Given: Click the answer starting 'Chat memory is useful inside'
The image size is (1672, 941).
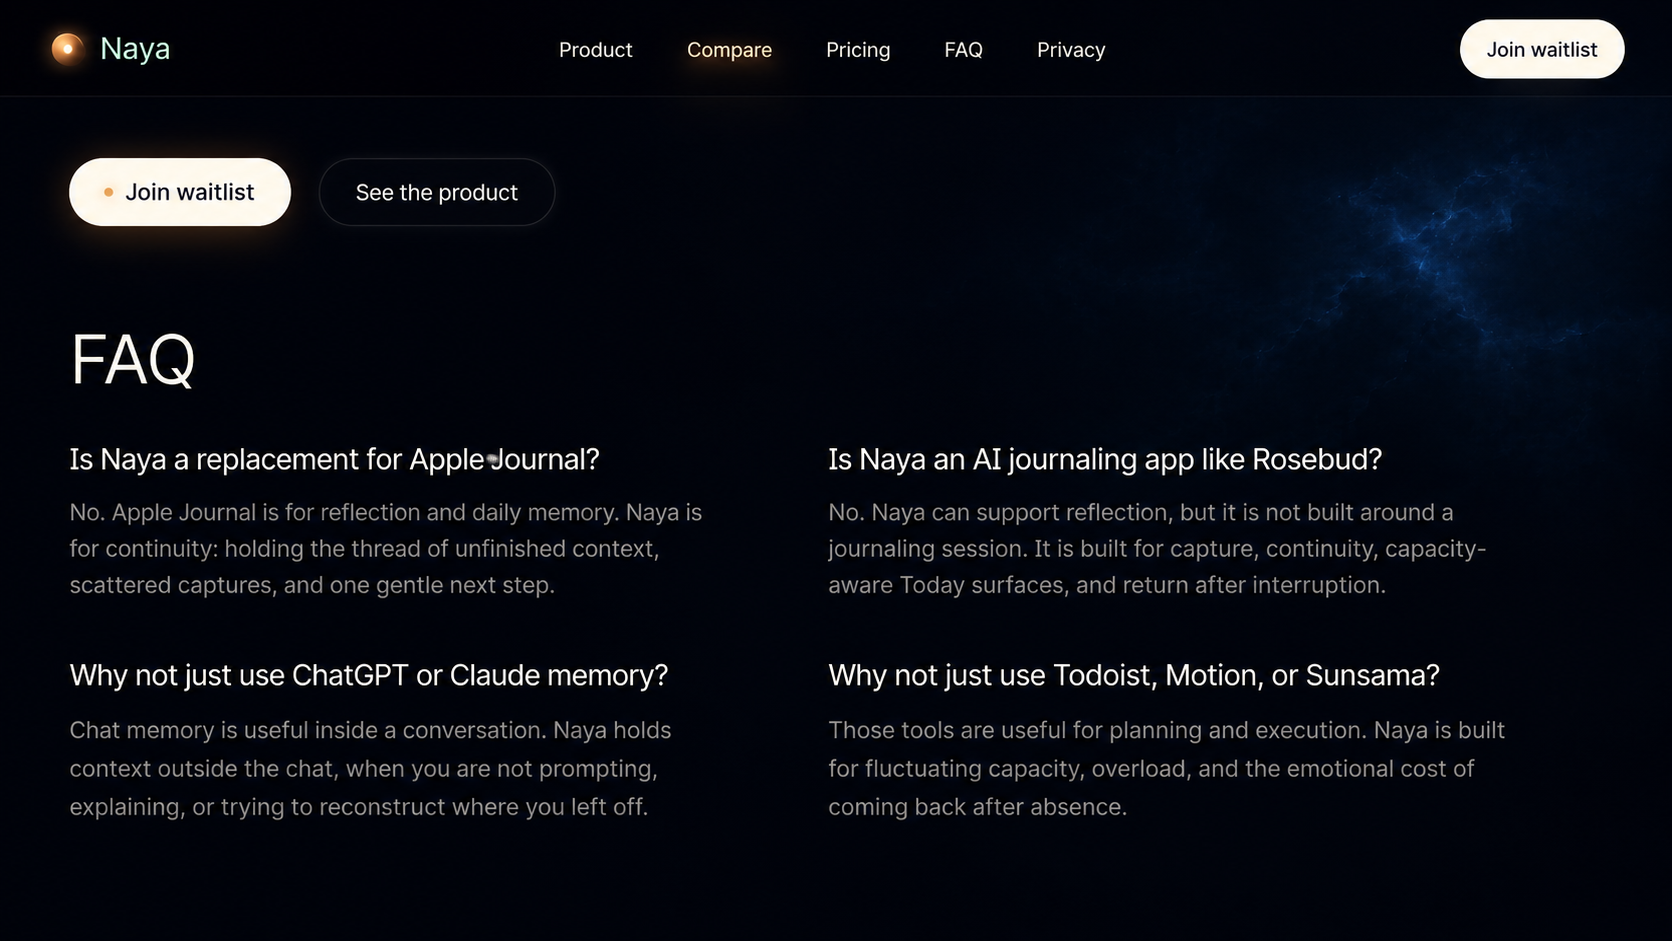Looking at the screenshot, I should click(x=370, y=768).
